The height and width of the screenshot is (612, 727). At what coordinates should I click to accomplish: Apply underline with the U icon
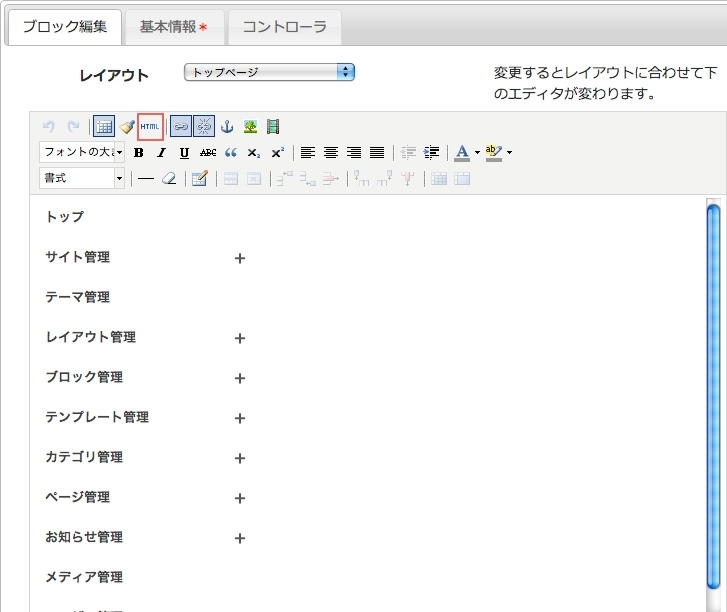tap(184, 153)
